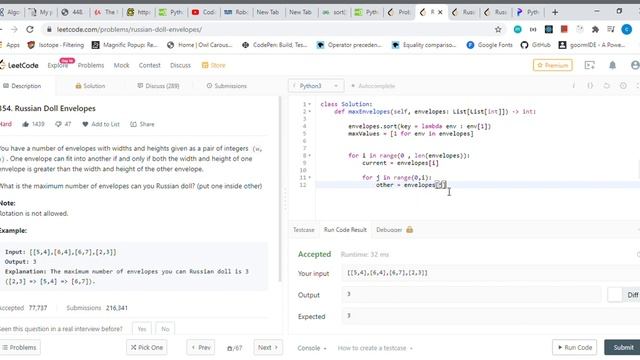The image size is (640, 360).
Task: Toggle Autocomplete in the editor toolbar
Action: coord(373,86)
